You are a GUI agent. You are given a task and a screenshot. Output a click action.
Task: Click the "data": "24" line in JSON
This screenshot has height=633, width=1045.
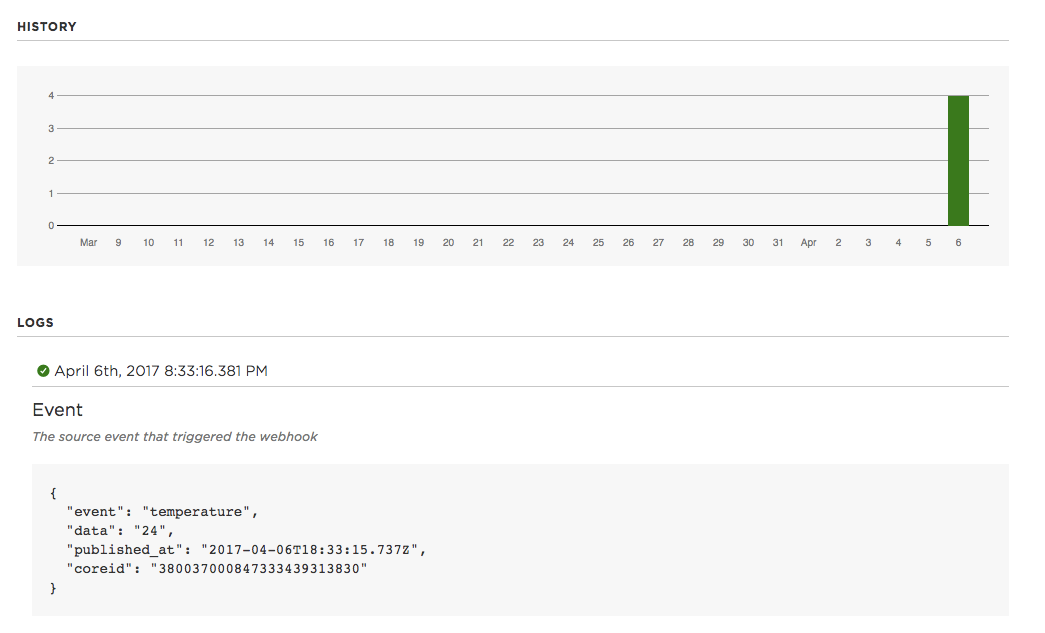coord(120,531)
